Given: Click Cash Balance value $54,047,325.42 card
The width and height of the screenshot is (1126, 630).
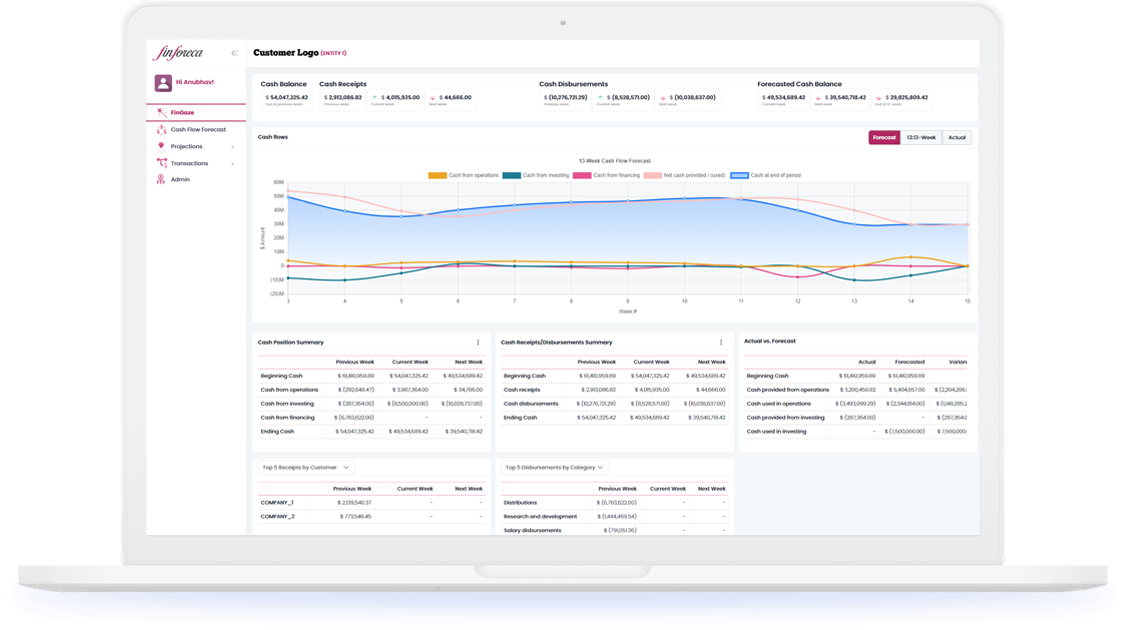Looking at the screenshot, I should tap(287, 99).
